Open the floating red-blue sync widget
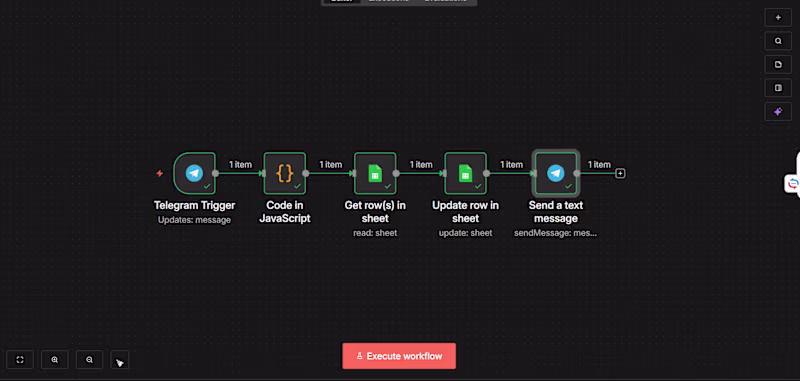 click(792, 184)
